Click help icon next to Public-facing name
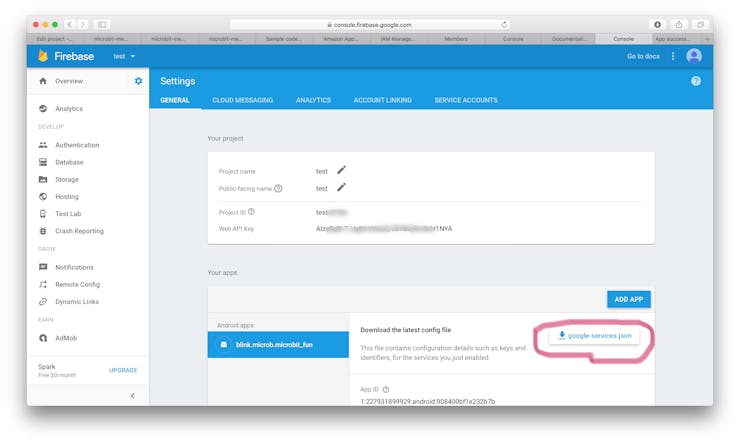This screenshot has width=740, height=444. tap(278, 188)
